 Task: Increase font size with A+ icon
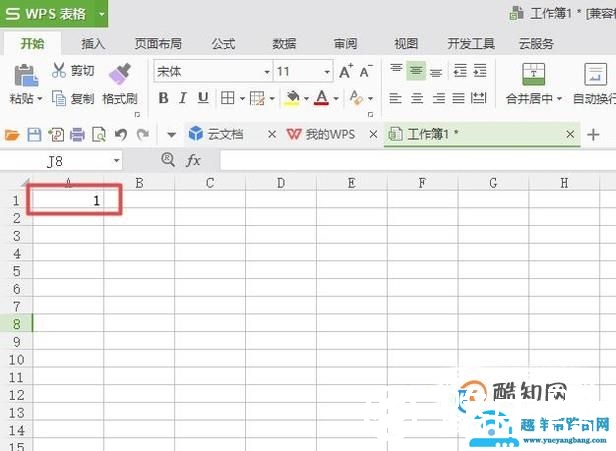[346, 71]
